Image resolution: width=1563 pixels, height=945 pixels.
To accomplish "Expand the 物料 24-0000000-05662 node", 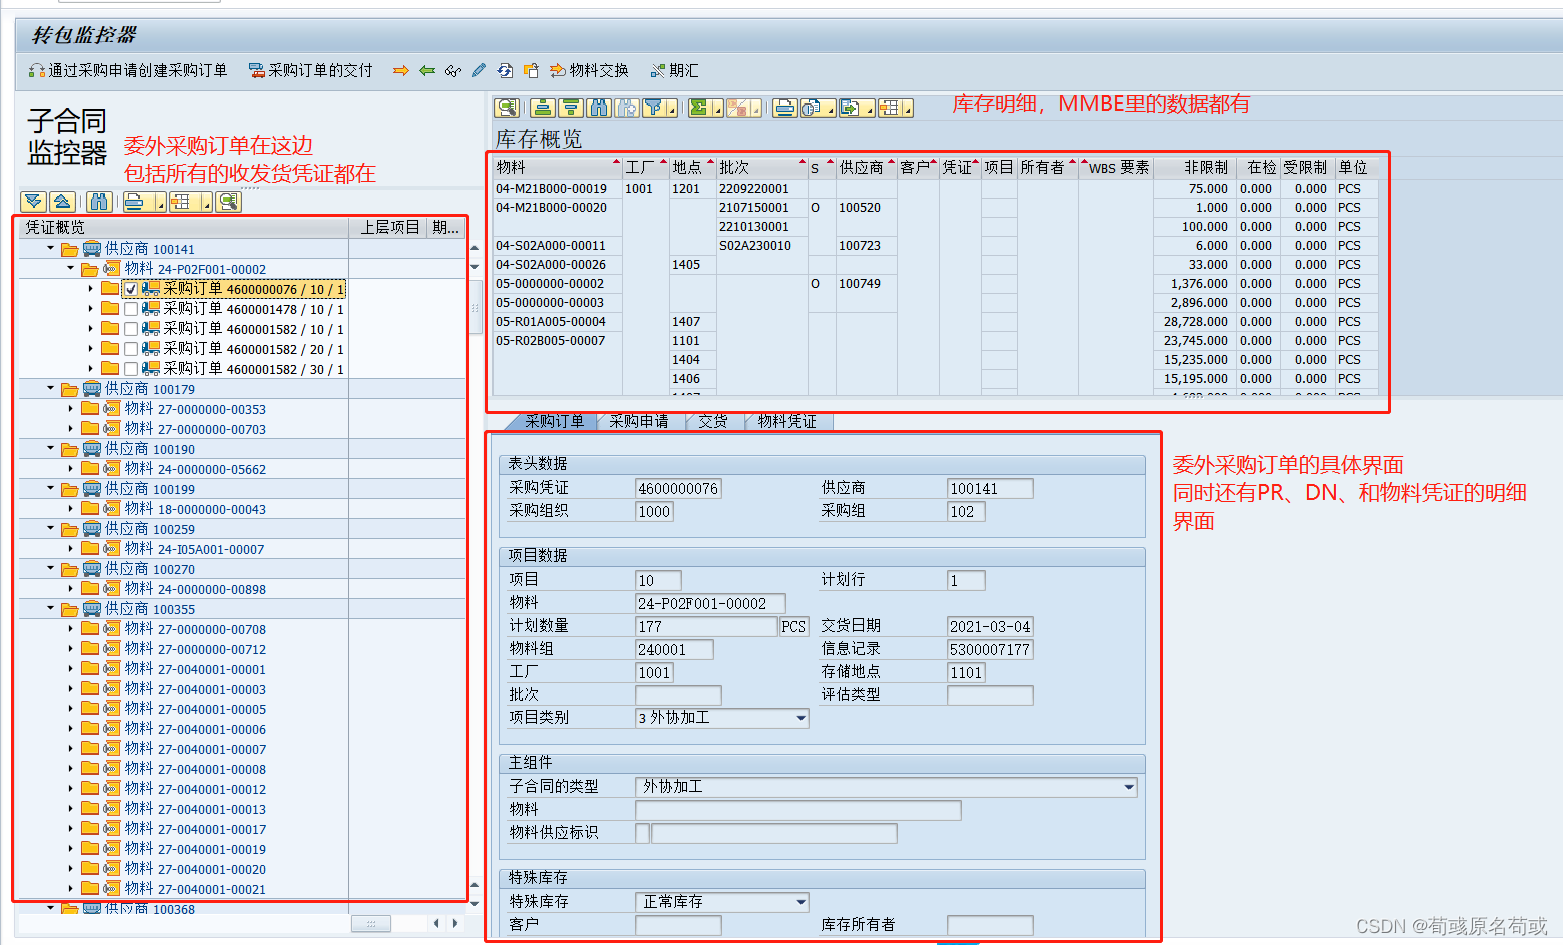I will coord(71,468).
